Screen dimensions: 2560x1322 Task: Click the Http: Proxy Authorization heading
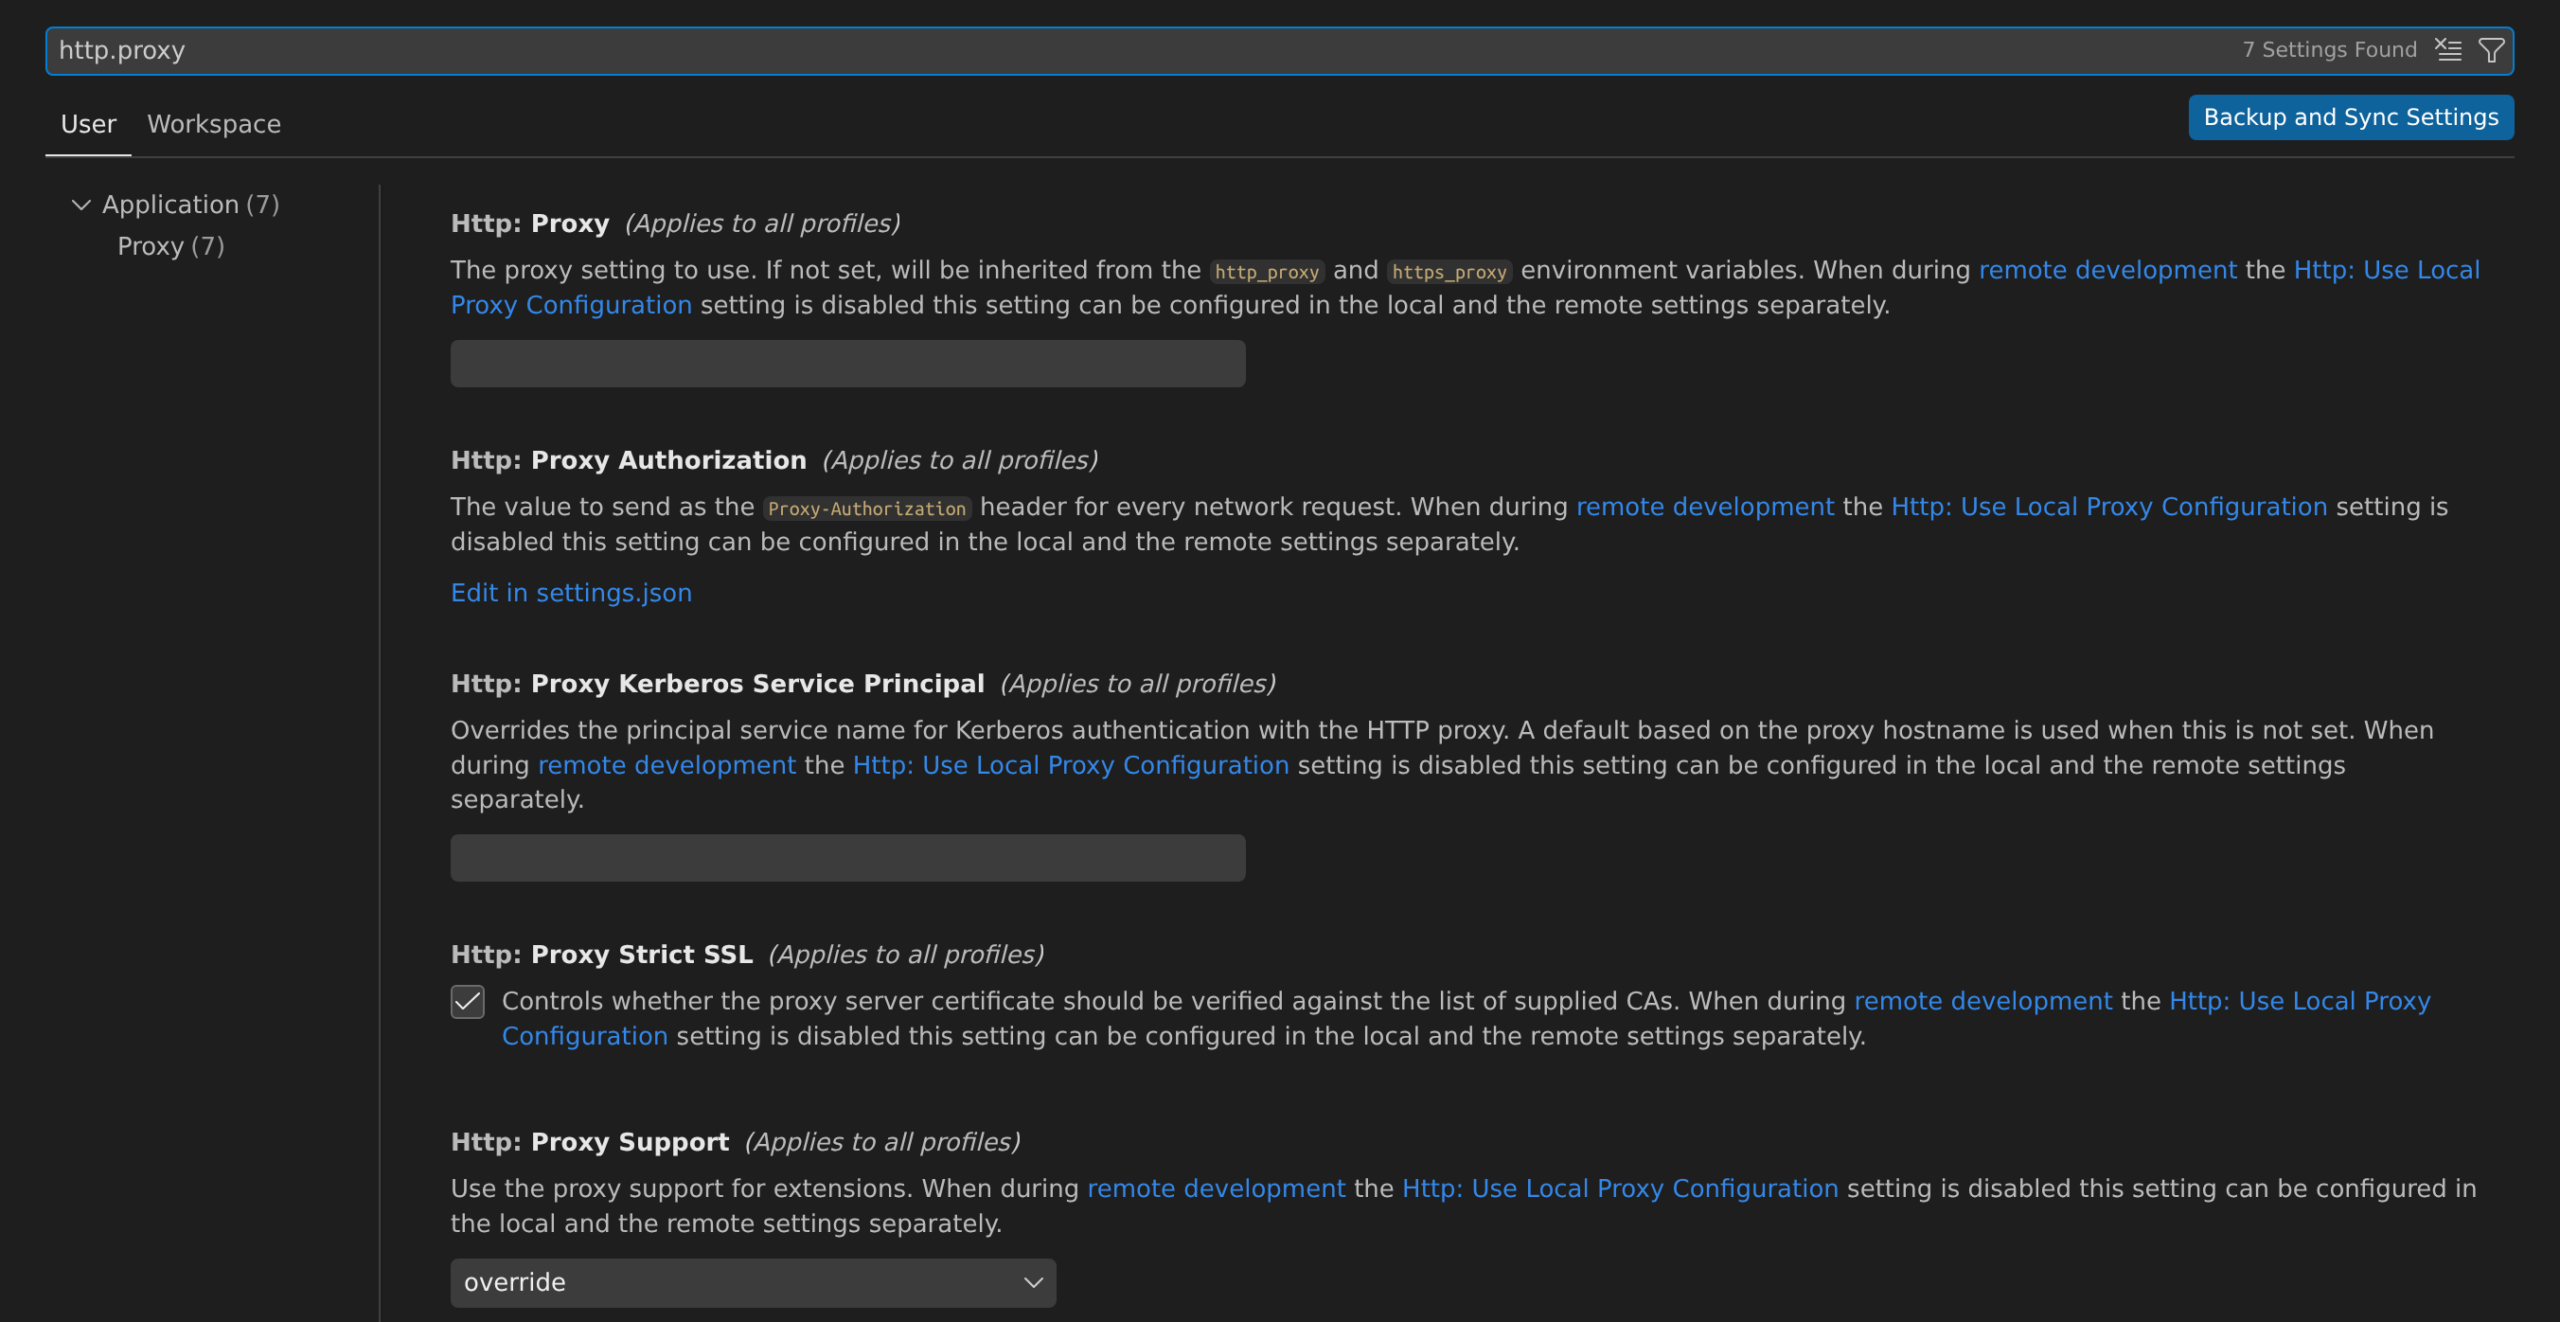point(628,460)
